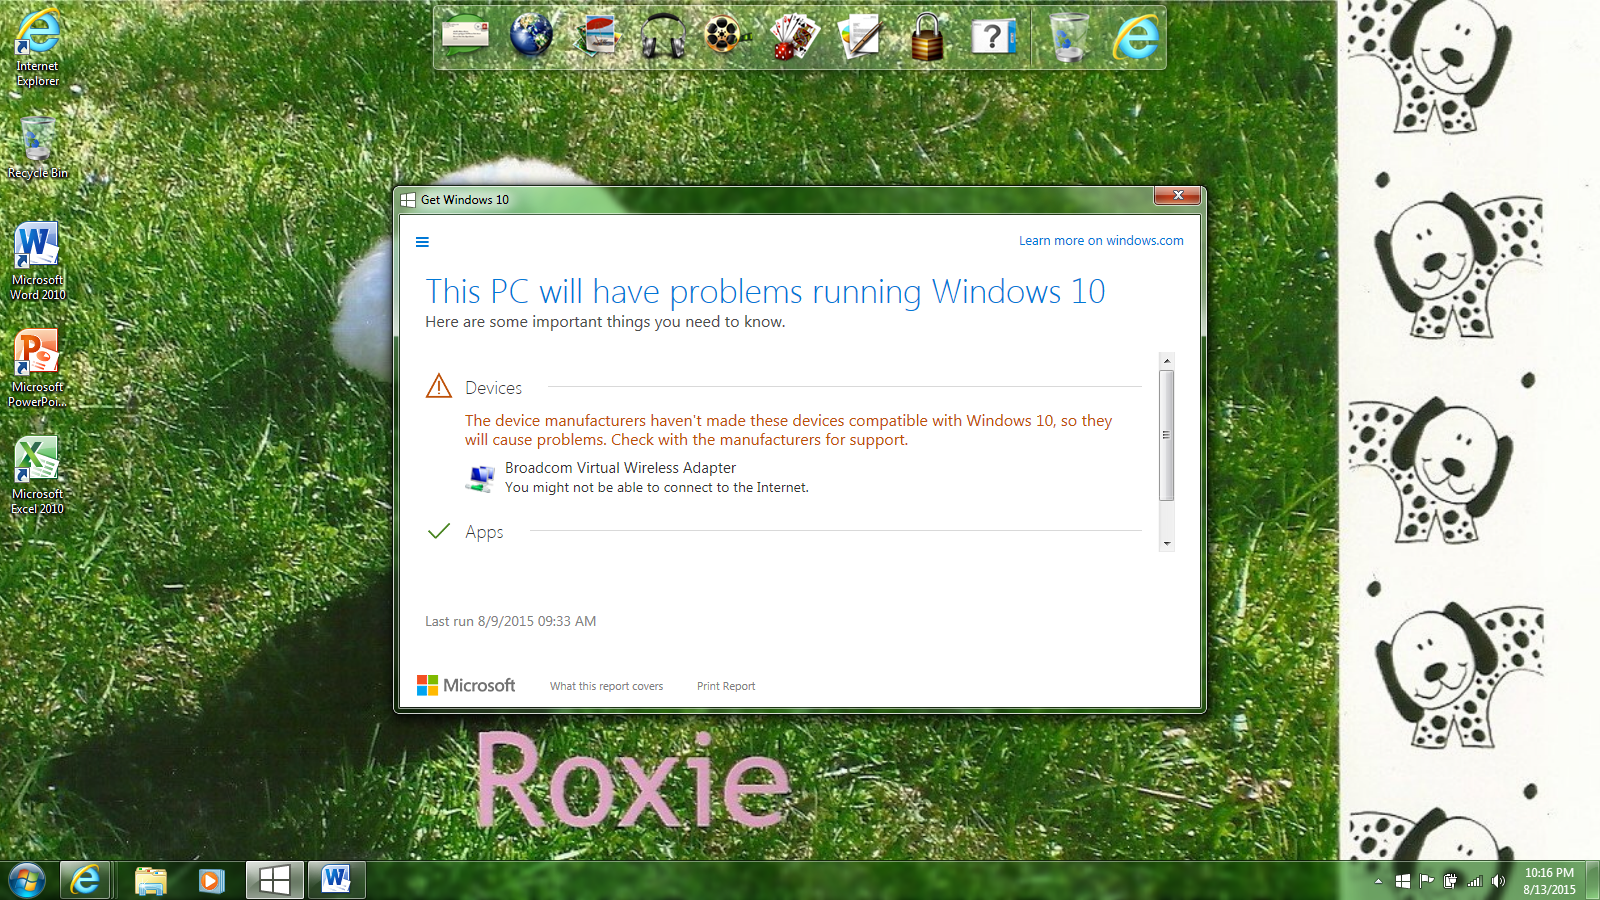Open the photos icon in top dock
The height and width of the screenshot is (900, 1600).
597,38
